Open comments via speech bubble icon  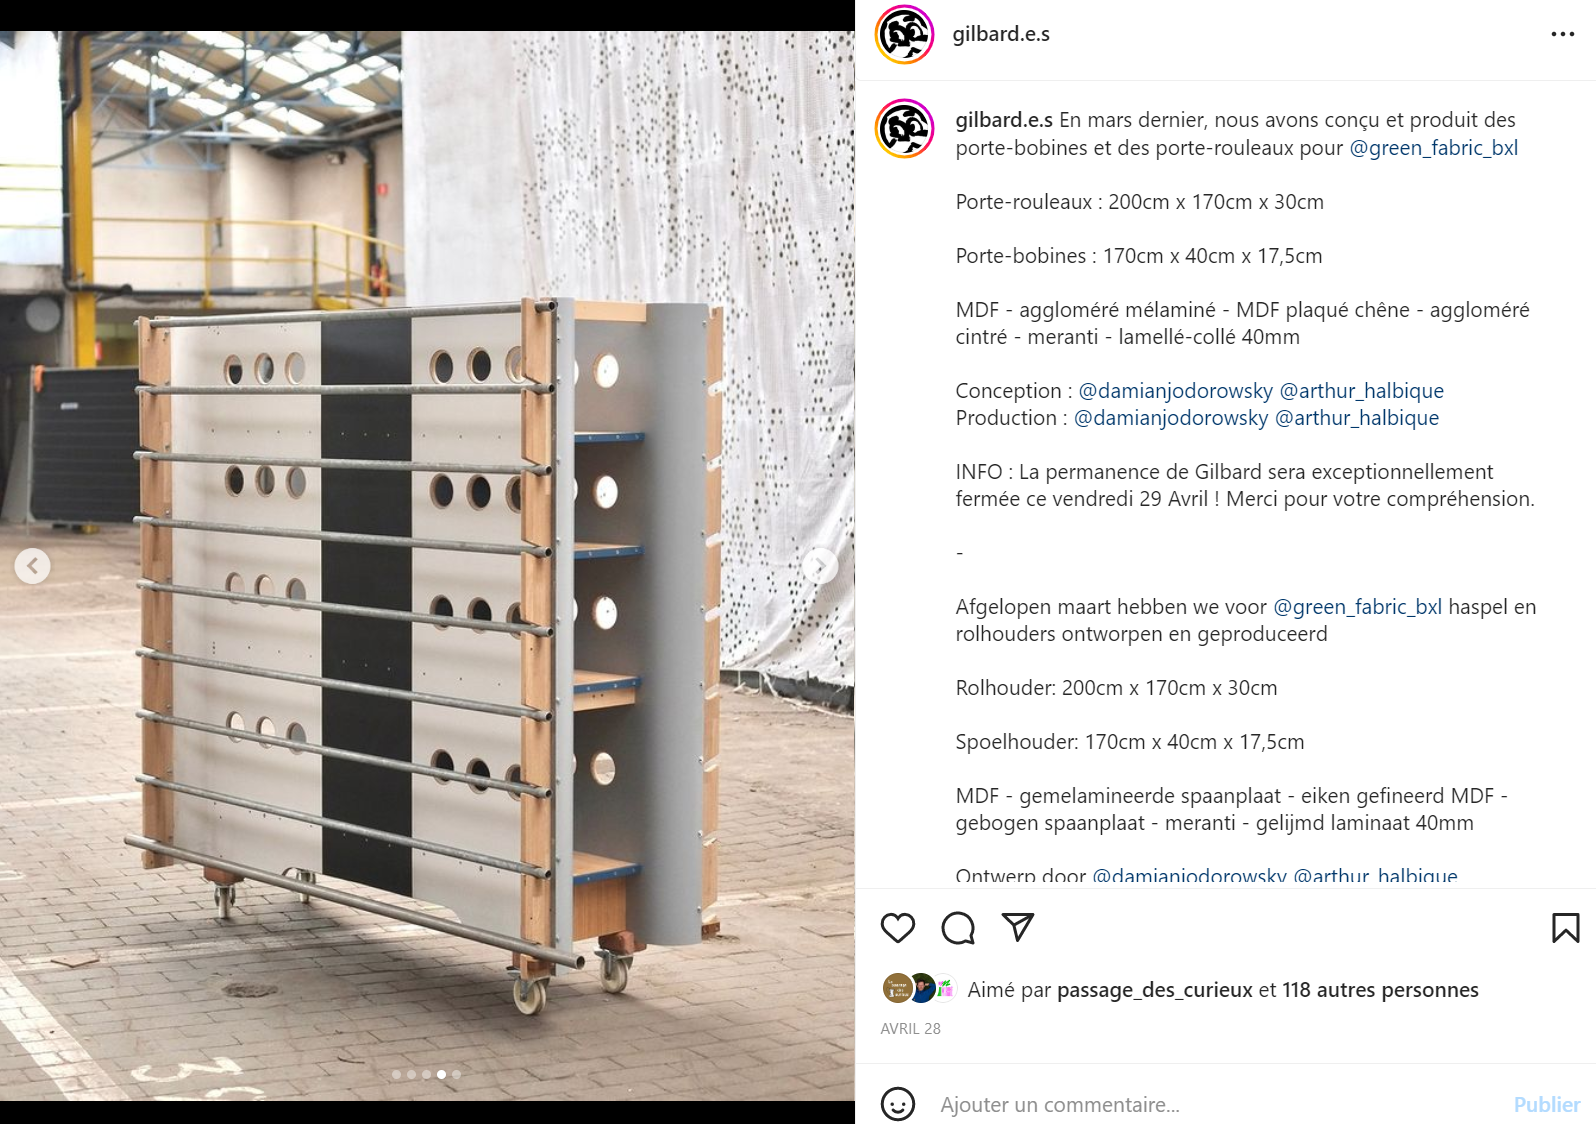coord(958,928)
